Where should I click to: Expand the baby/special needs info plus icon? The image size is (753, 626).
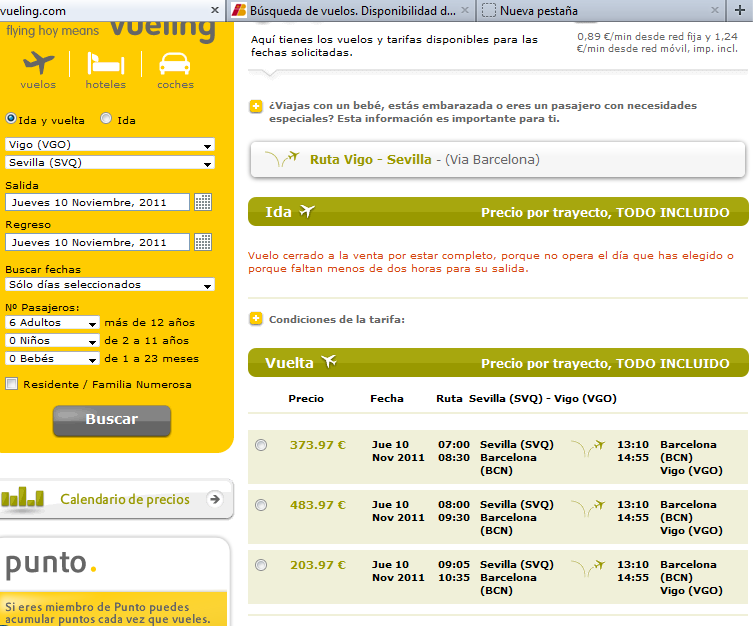[x=256, y=106]
